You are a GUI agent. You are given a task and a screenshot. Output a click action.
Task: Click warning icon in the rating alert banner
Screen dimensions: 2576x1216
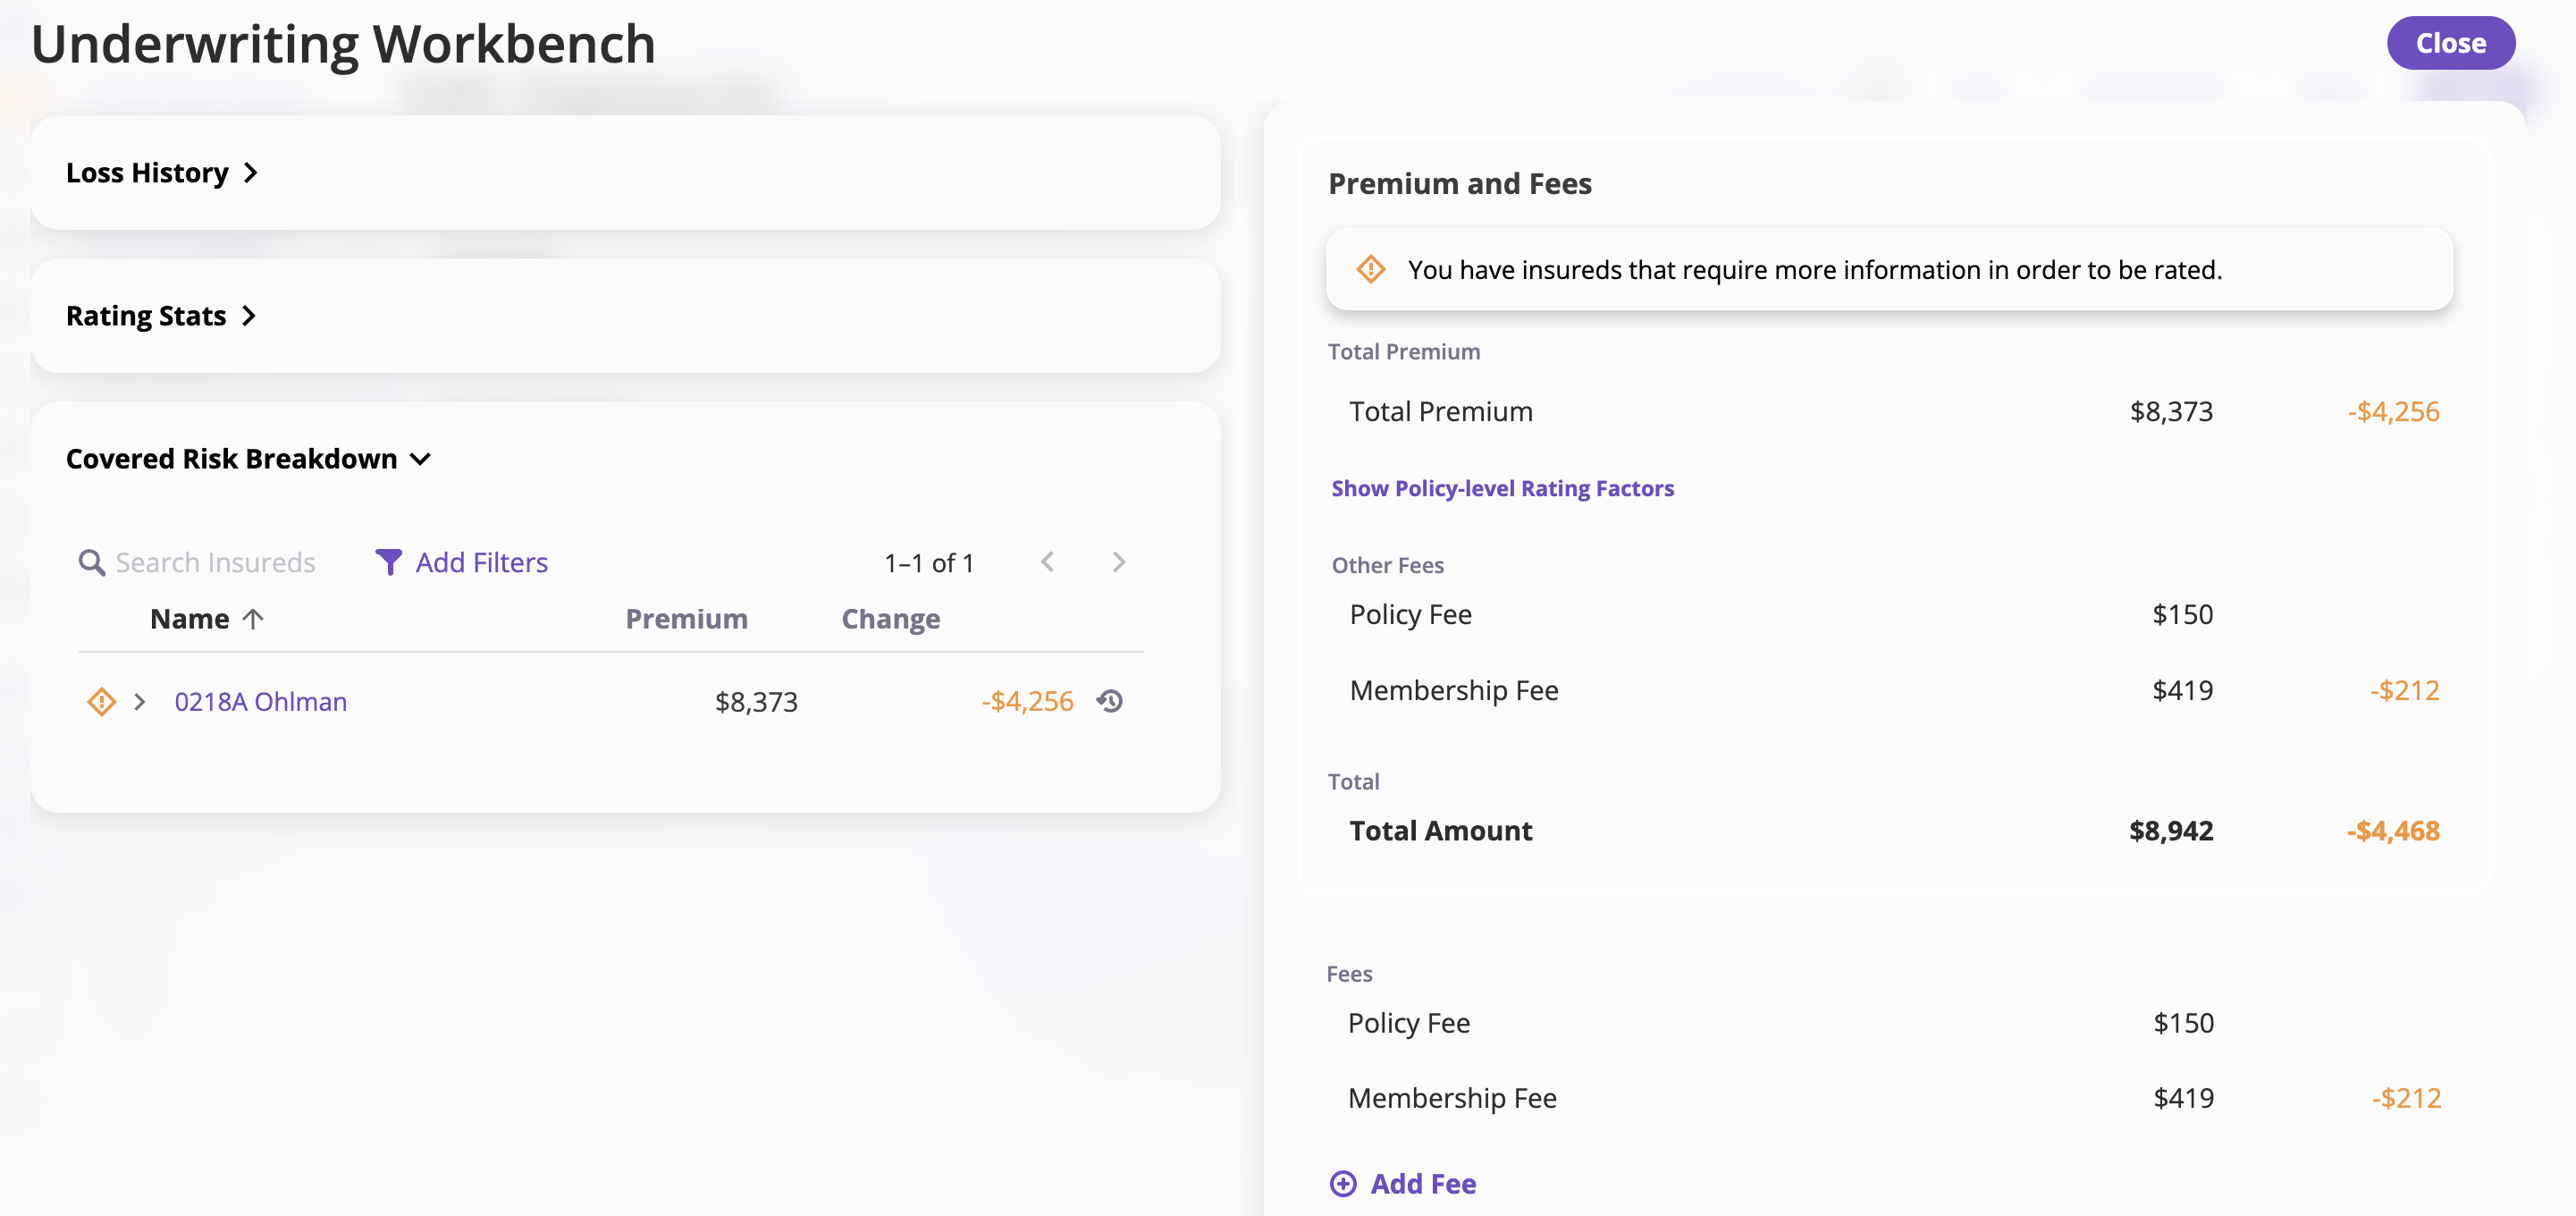1370,269
